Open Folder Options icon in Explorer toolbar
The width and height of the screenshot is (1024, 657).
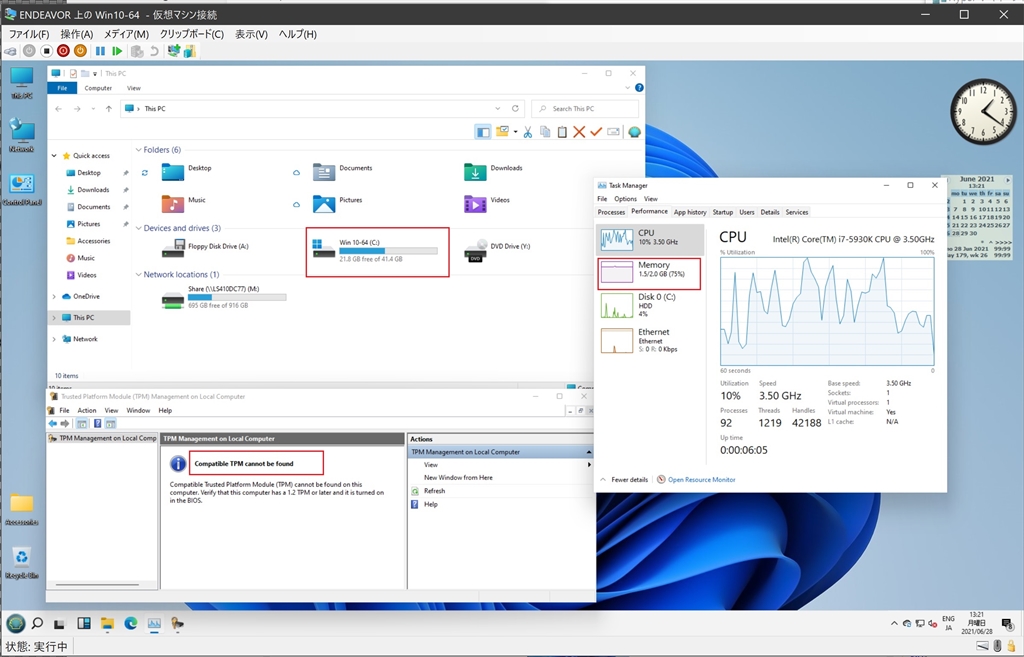pos(502,132)
